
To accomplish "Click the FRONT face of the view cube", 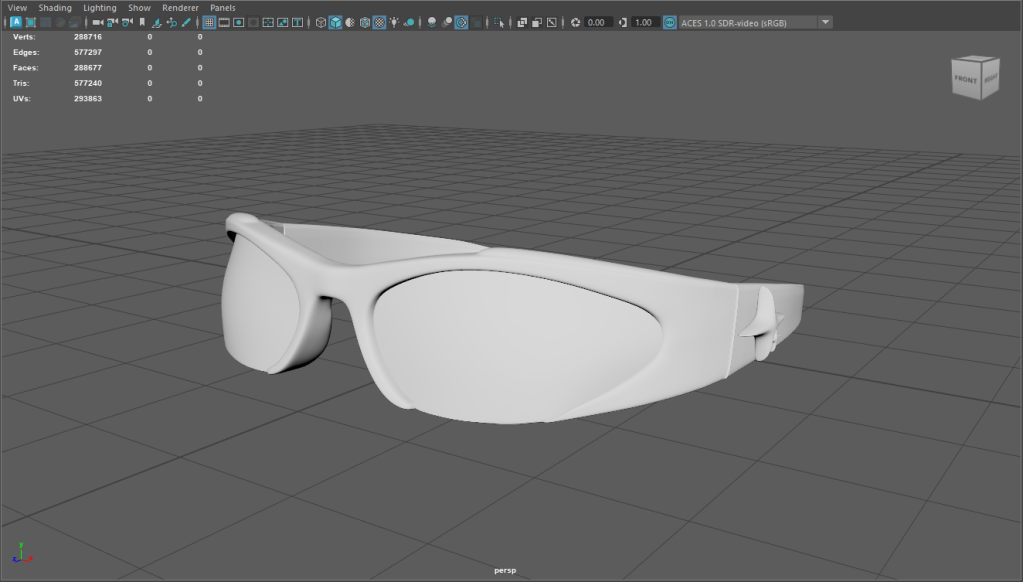I will tap(966, 79).
